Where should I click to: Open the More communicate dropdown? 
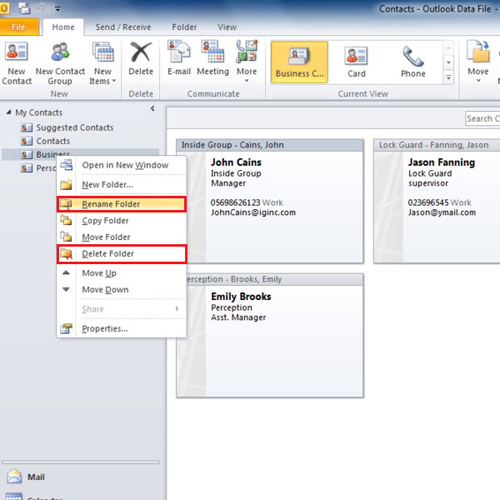point(247,62)
